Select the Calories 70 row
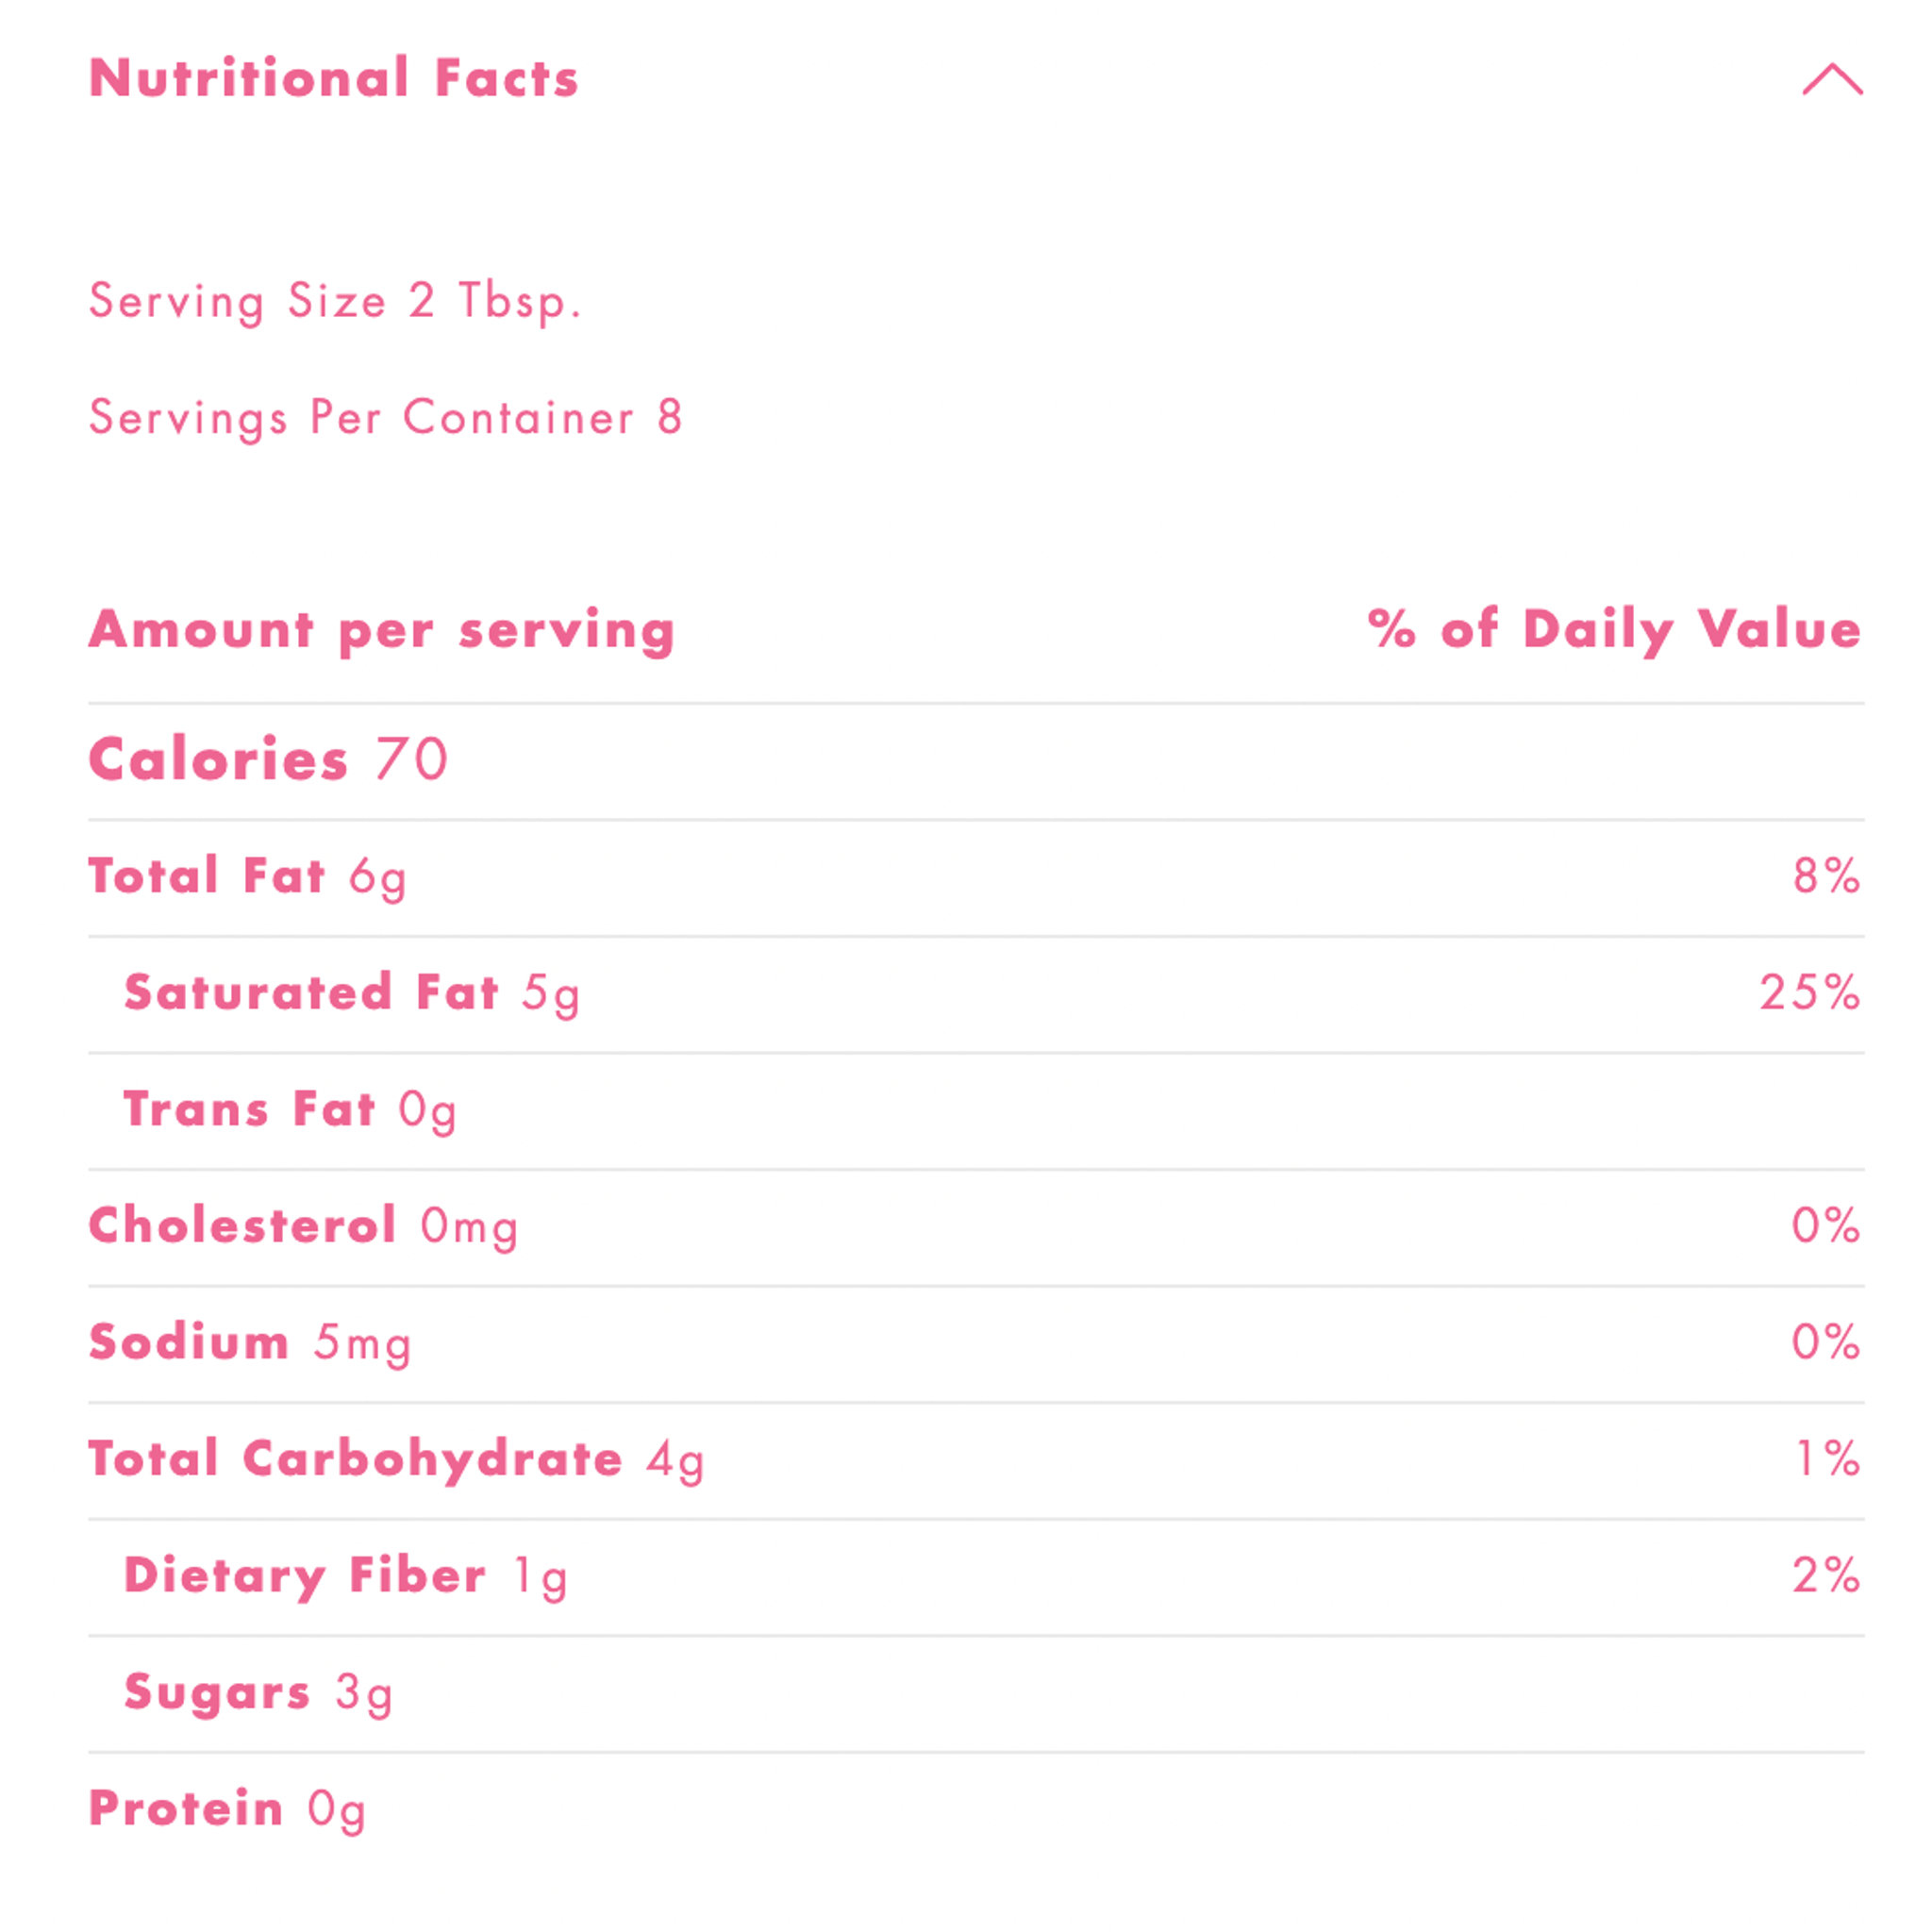 tap(268, 759)
